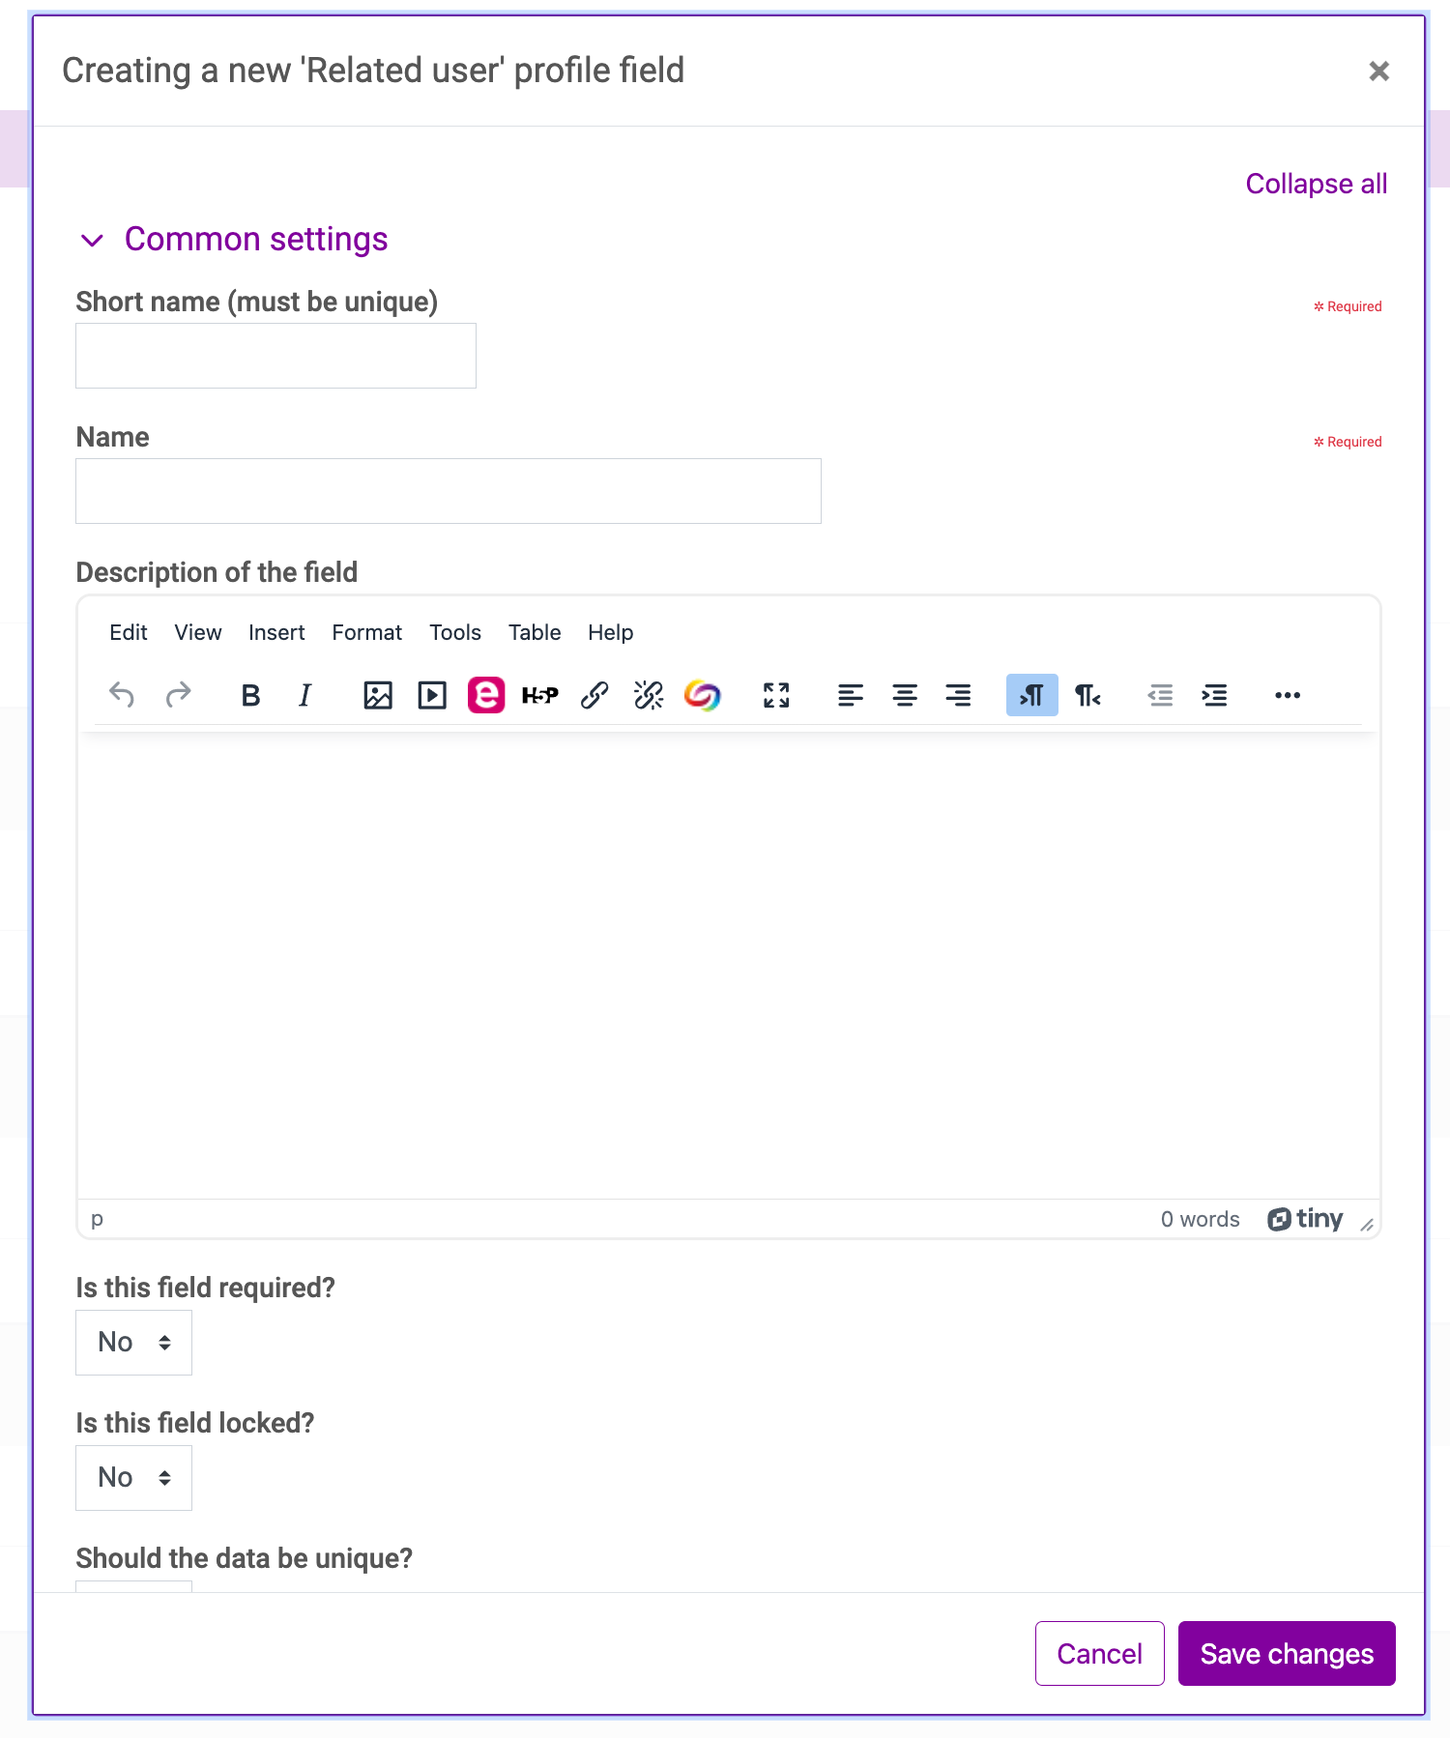Center align the description text
Screen dimensions: 1450x1738
(x=905, y=695)
